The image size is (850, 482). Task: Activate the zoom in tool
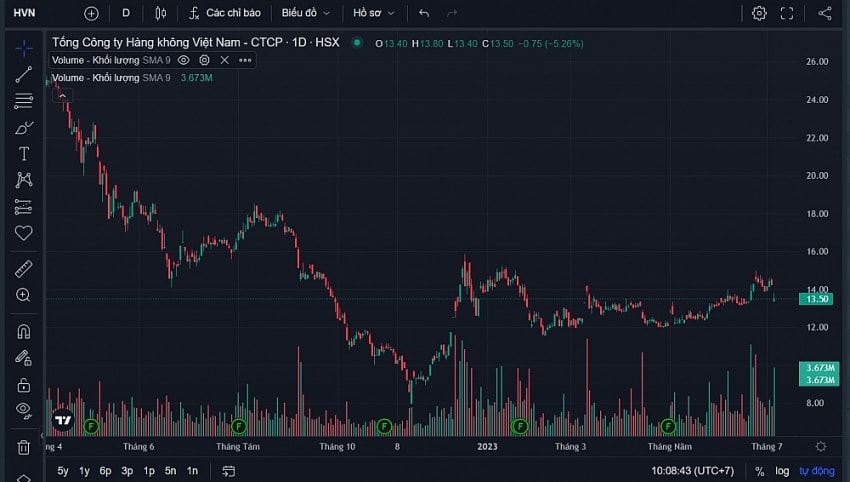coord(23,295)
